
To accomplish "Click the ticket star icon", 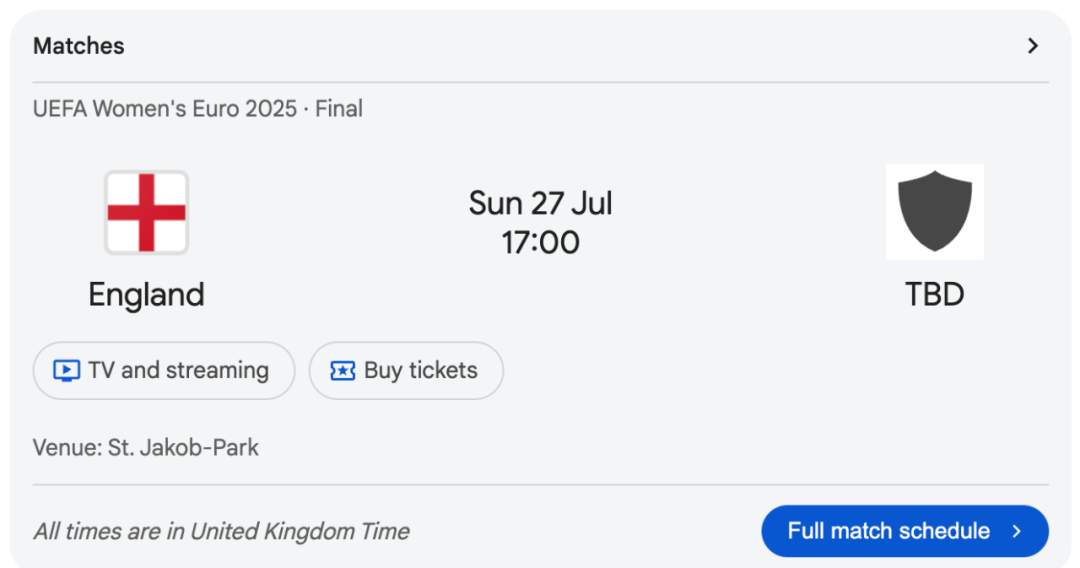I will coord(342,370).
